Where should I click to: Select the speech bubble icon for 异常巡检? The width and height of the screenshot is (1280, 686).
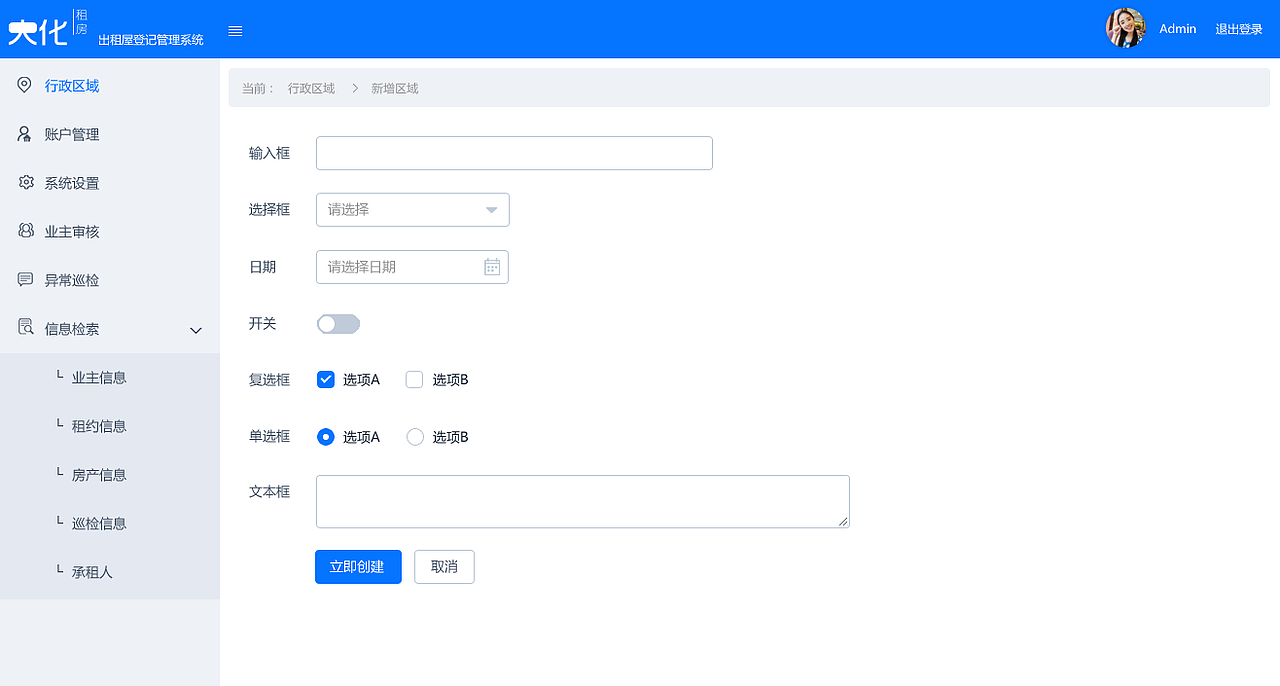[24, 279]
